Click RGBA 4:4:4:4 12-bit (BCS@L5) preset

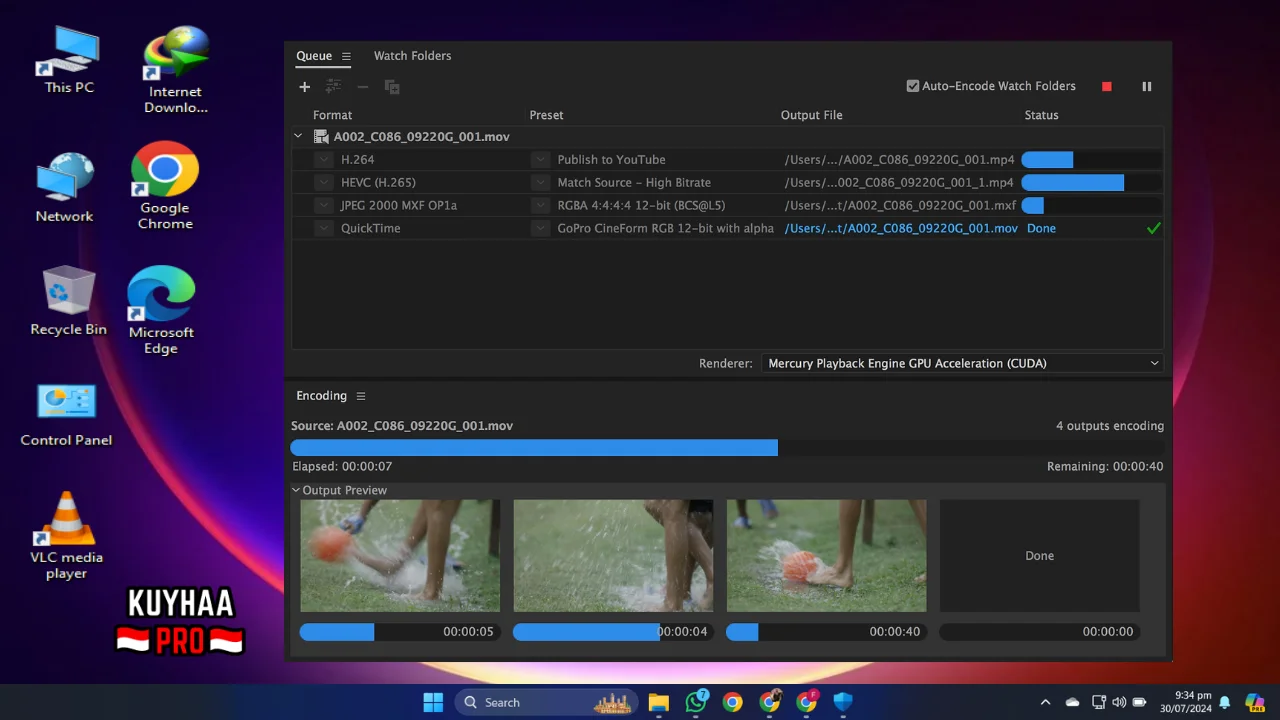coord(641,206)
